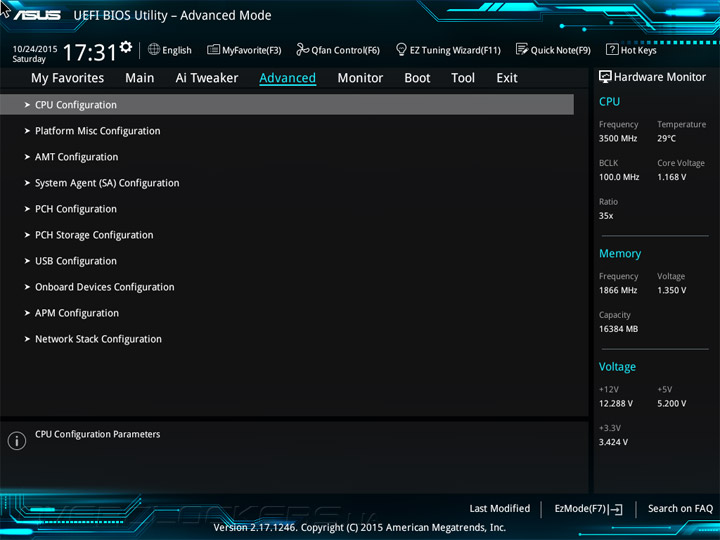Click the 5.200 V reading
This screenshot has height=540, width=720.
click(x=672, y=404)
